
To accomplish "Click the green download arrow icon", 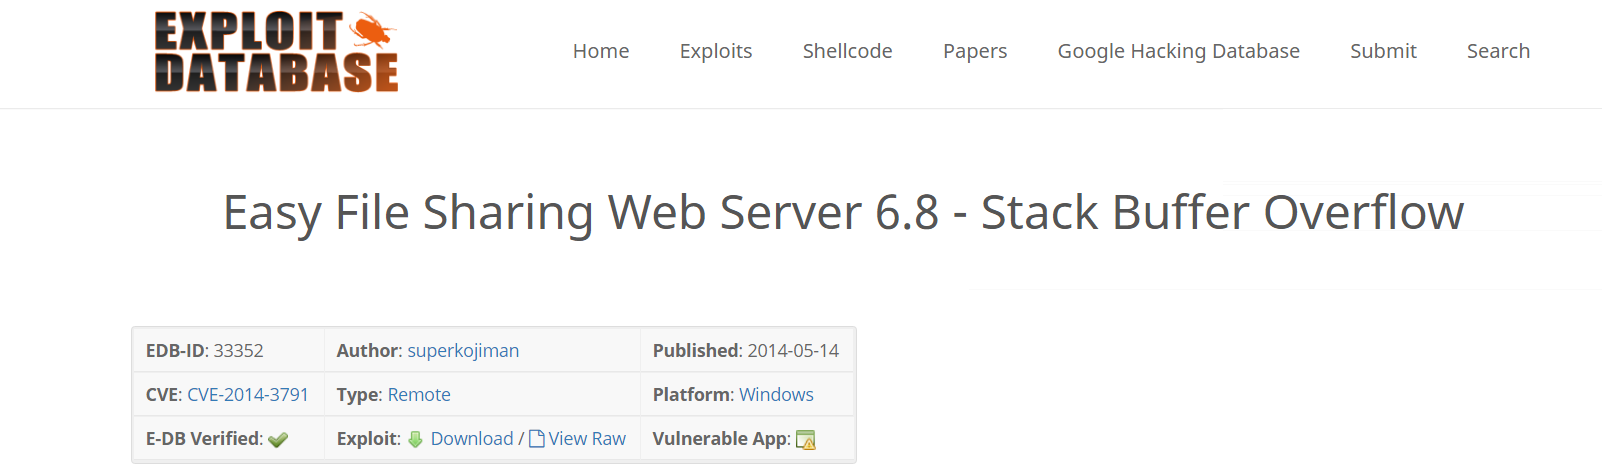I will point(416,439).
